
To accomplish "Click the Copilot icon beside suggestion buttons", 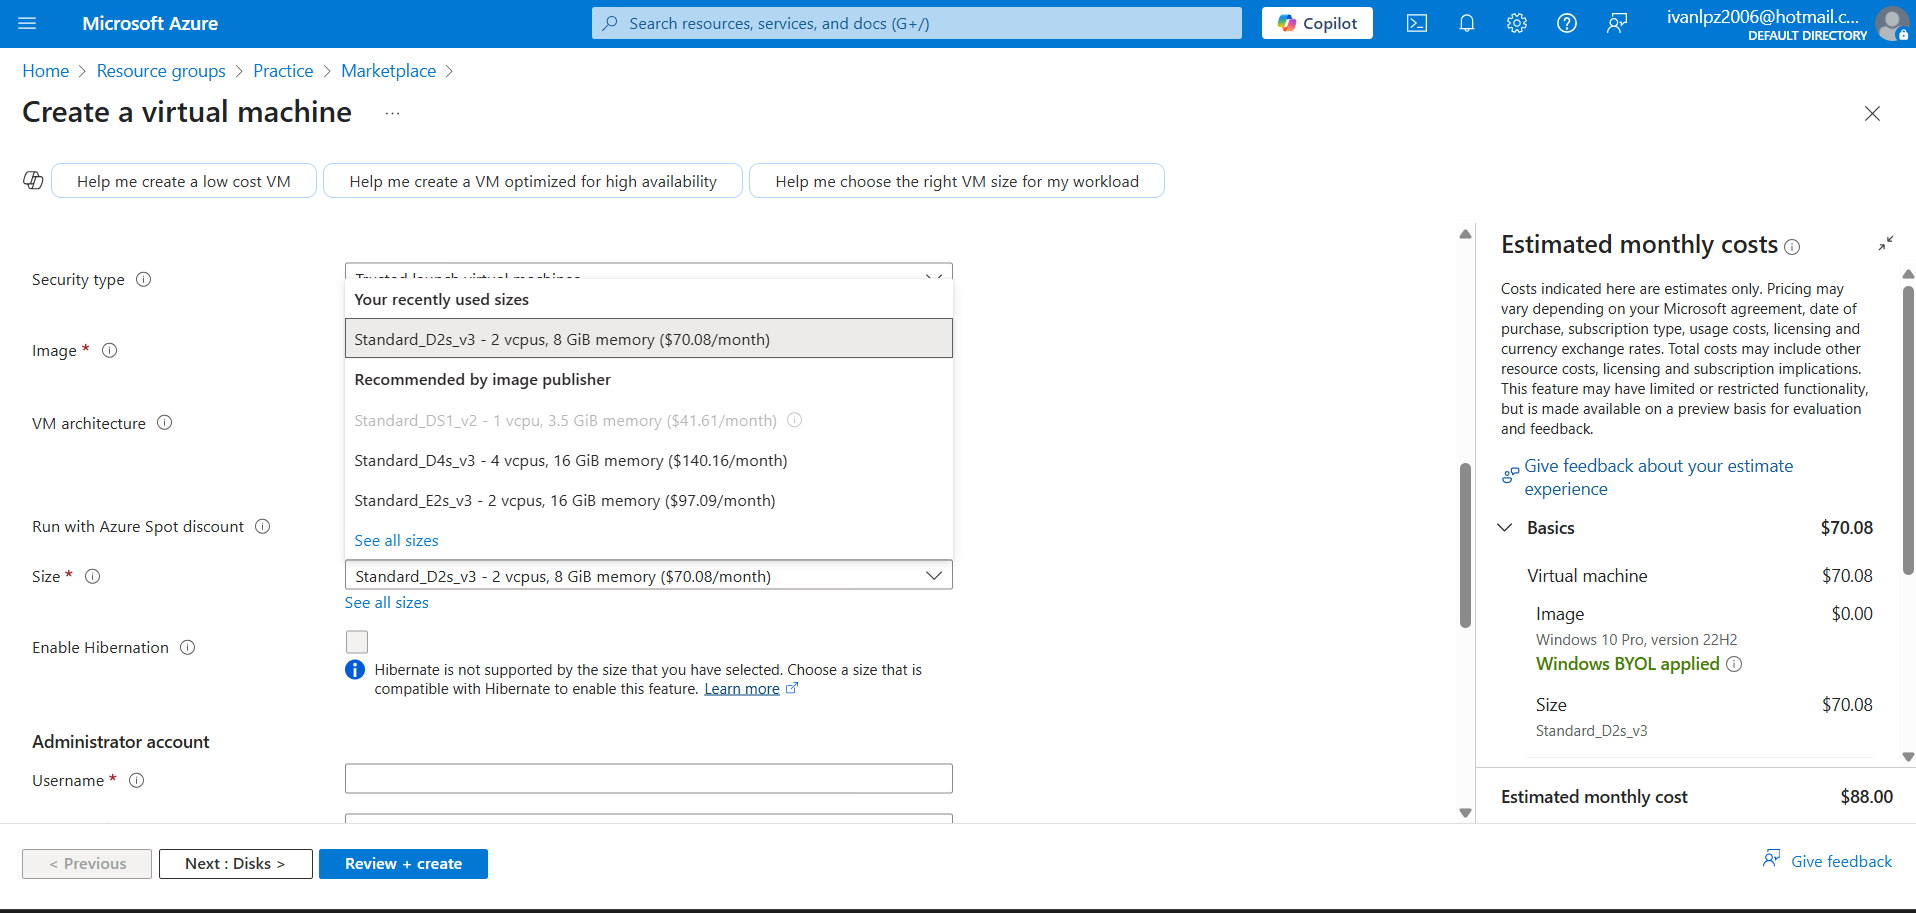I will pos(33,180).
